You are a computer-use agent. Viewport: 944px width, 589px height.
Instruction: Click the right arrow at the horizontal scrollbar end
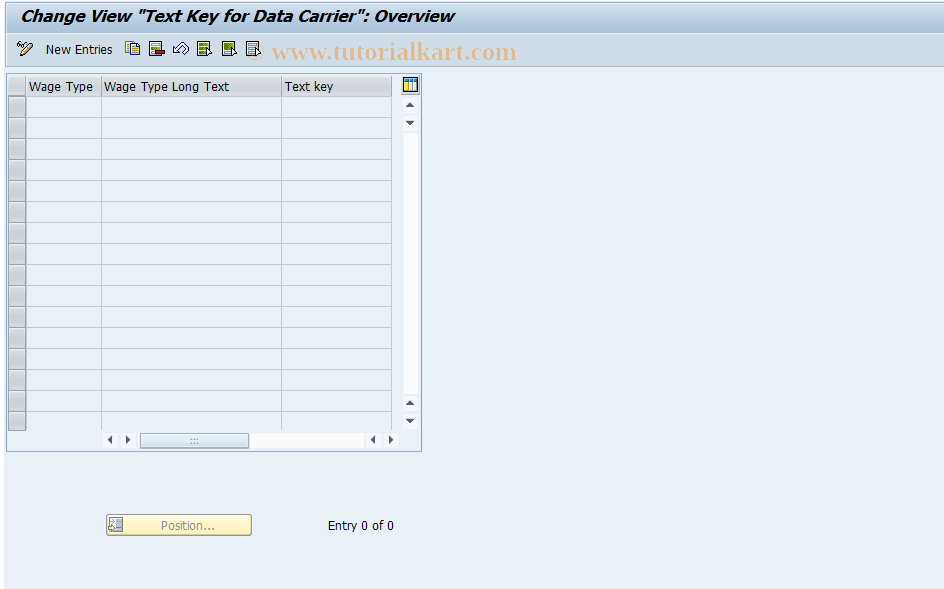pyautogui.click(x=391, y=440)
